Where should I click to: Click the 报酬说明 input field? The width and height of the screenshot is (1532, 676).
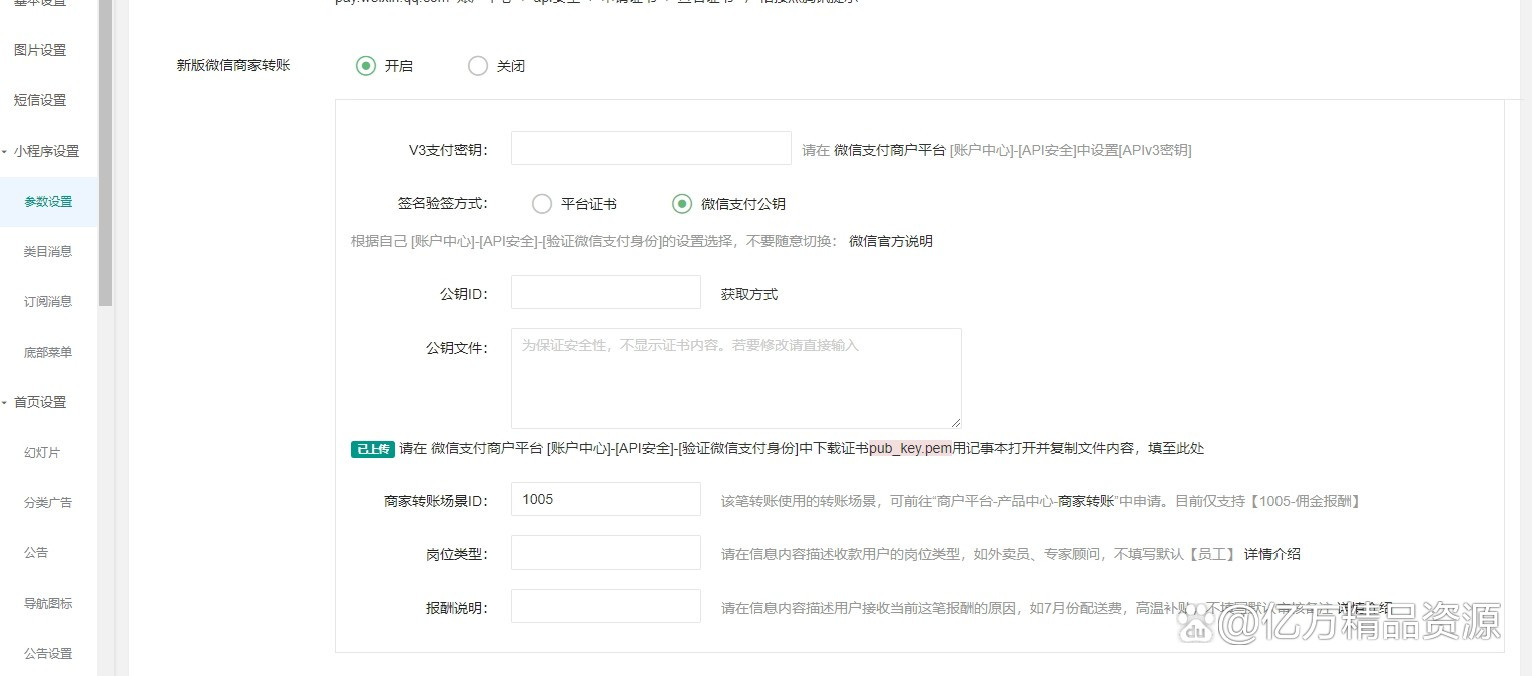pyautogui.click(x=606, y=606)
